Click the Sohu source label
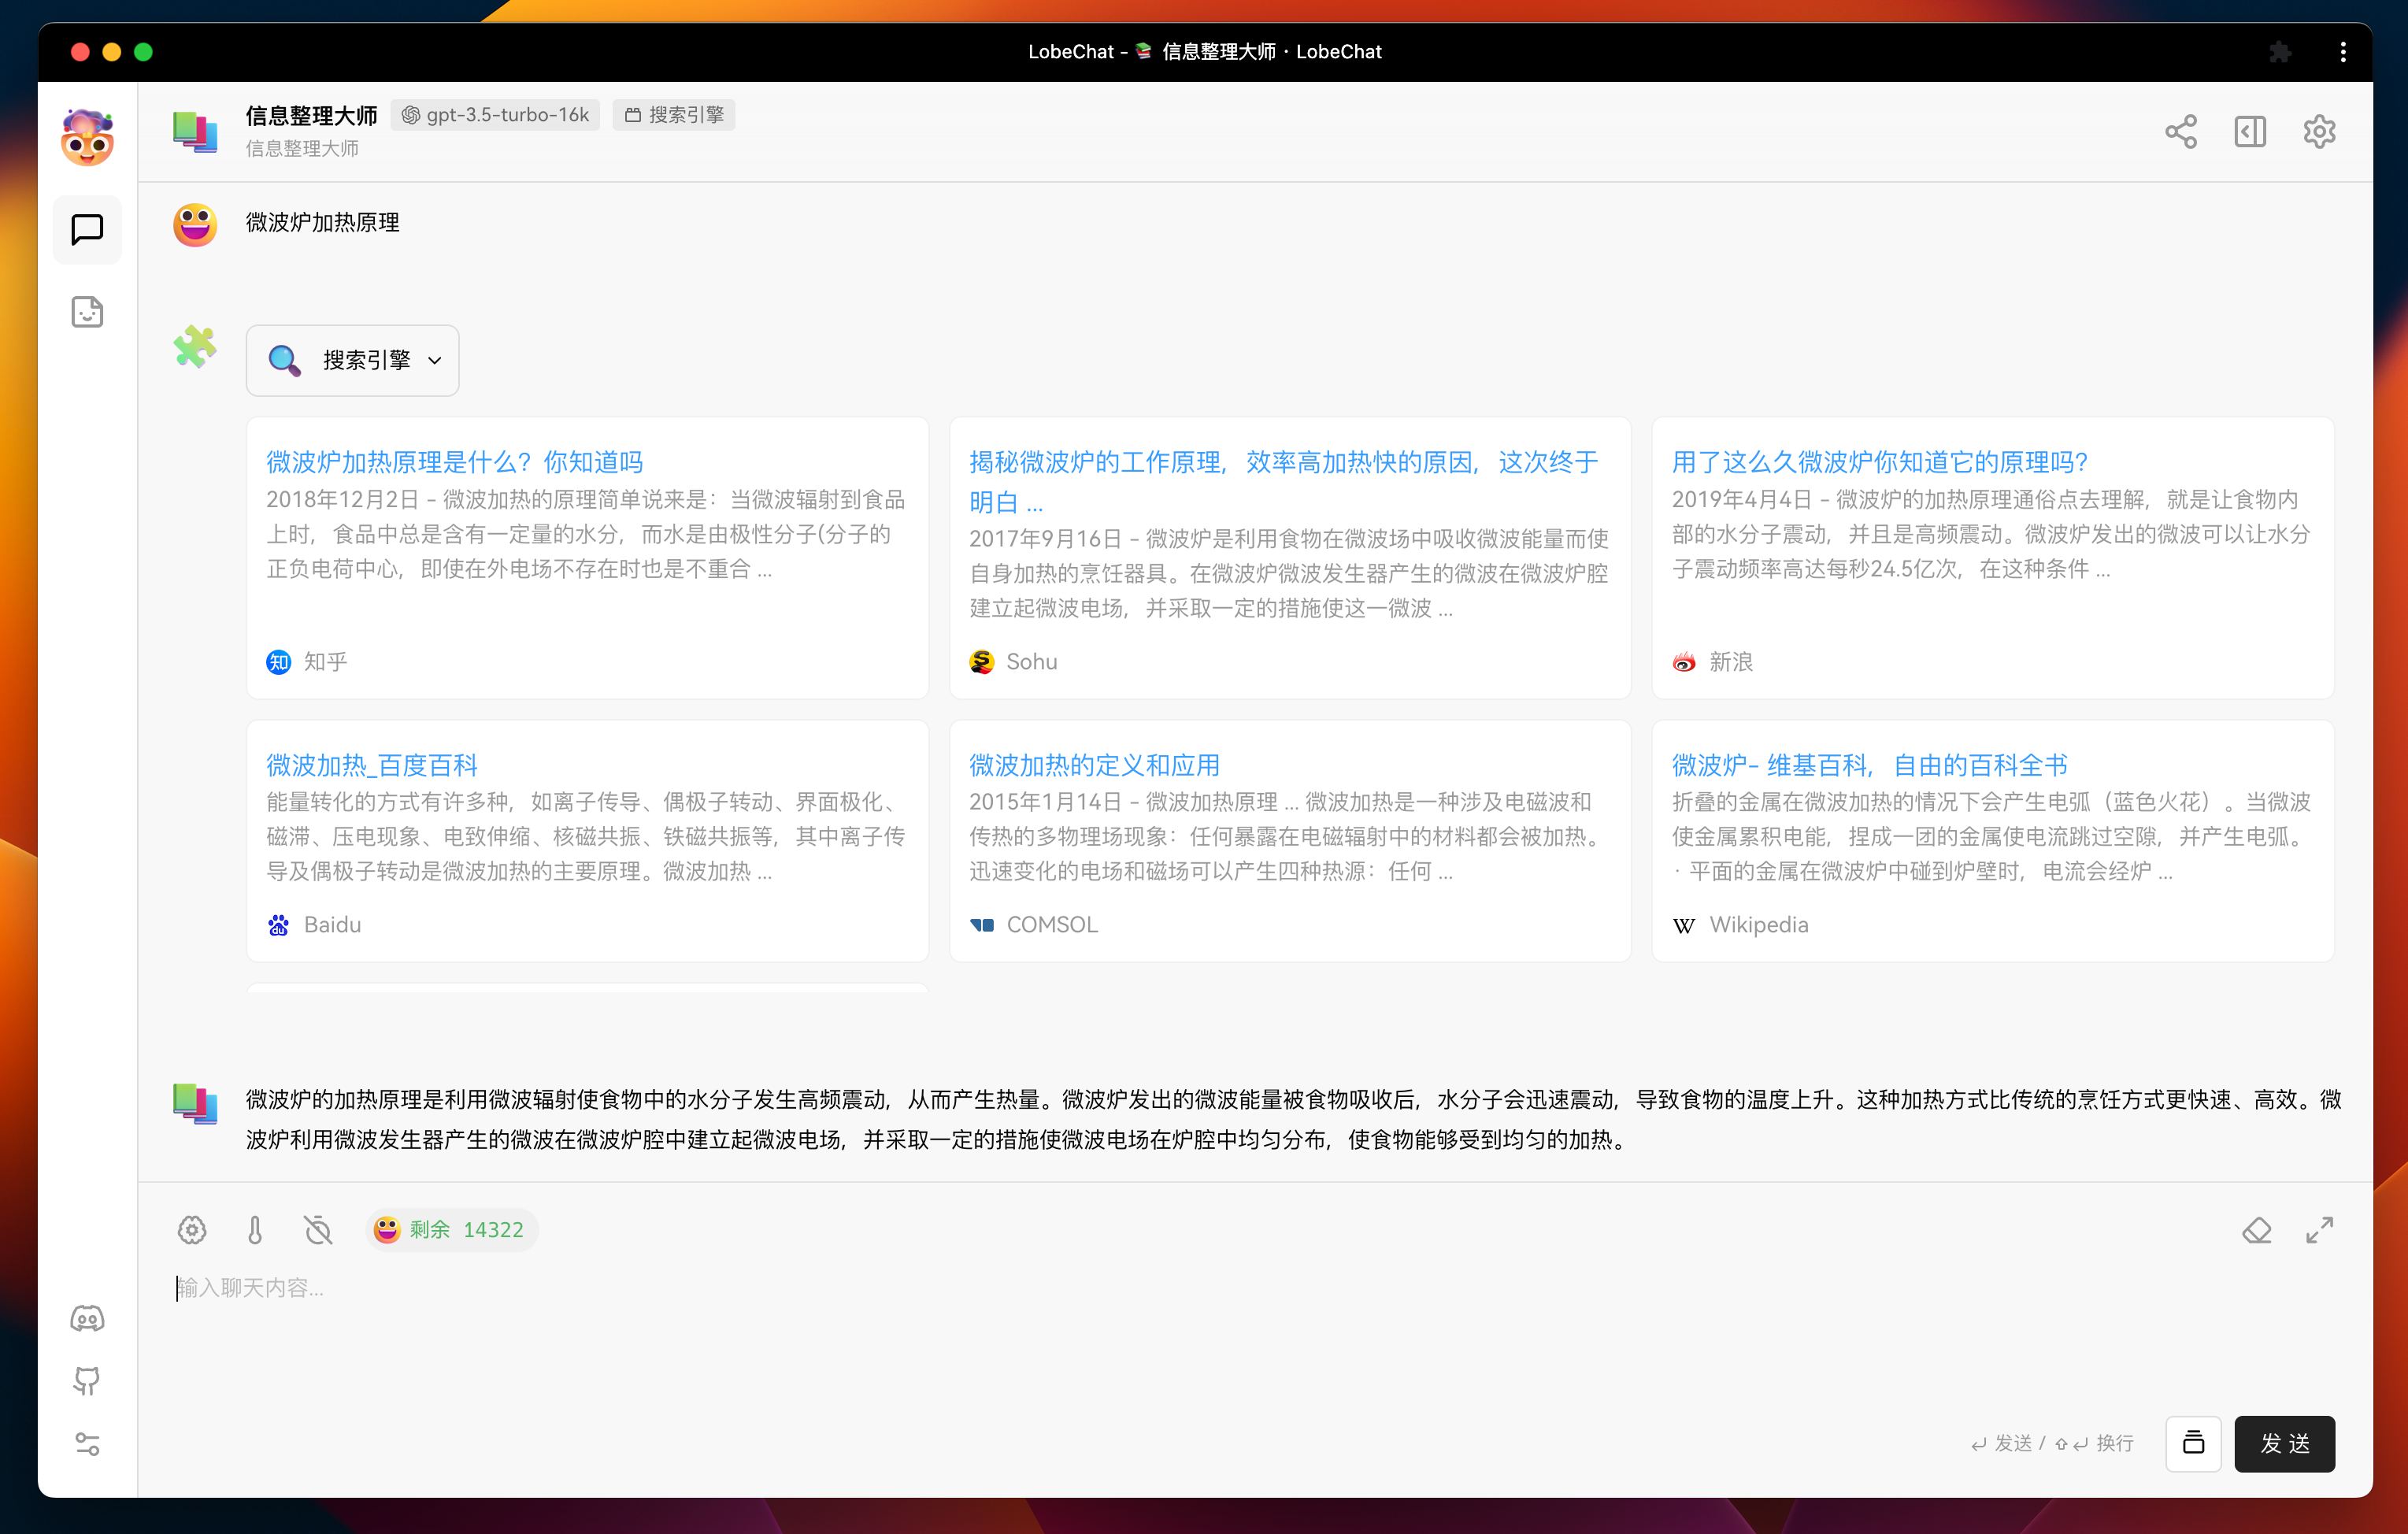The height and width of the screenshot is (1534, 2408). (x=1032, y=662)
